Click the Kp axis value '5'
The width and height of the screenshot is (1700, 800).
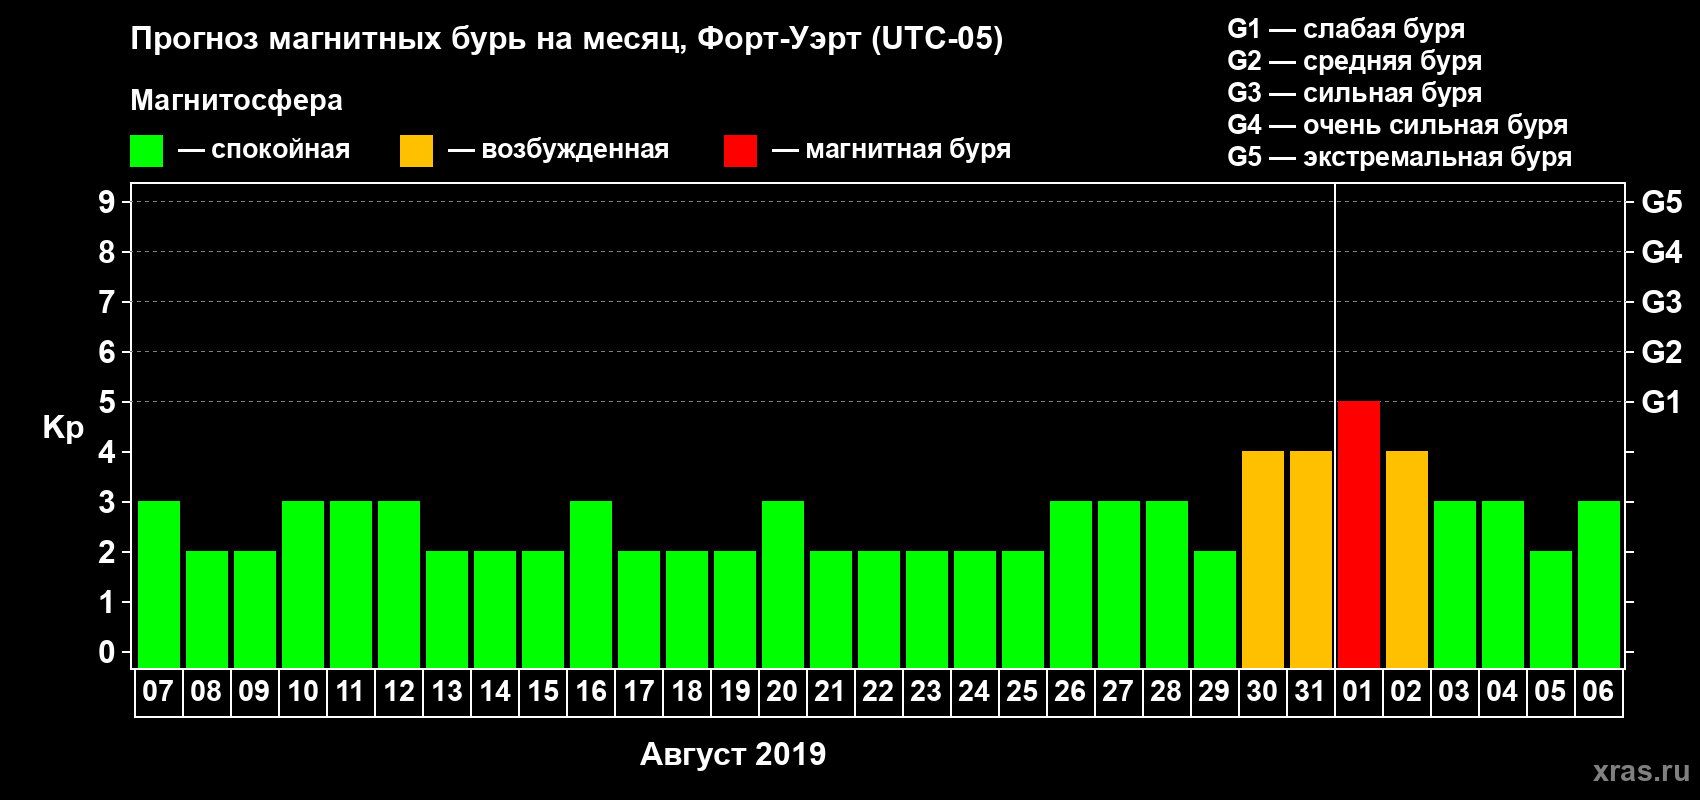[x=107, y=402]
